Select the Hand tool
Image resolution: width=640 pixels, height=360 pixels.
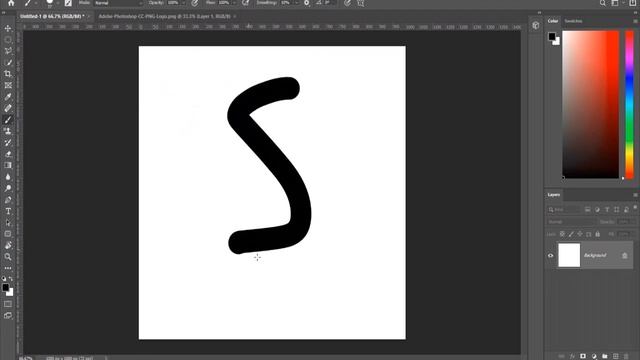click(x=8, y=245)
